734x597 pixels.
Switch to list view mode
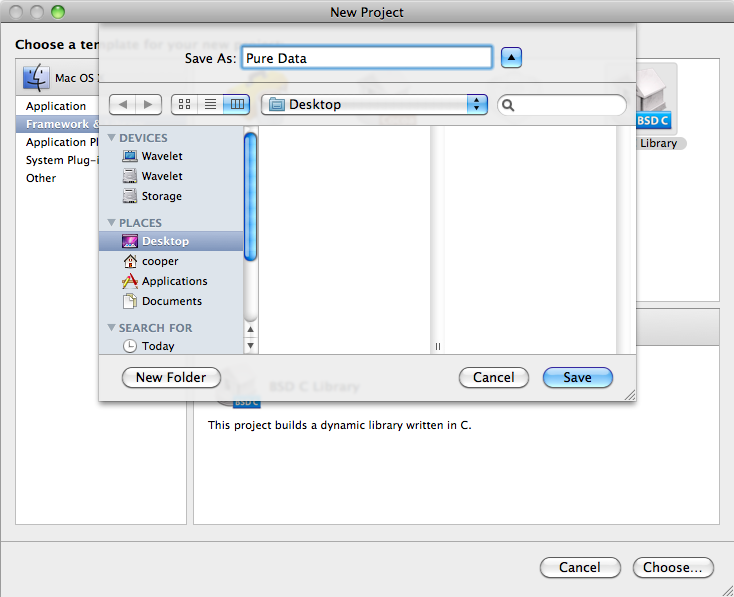210,104
